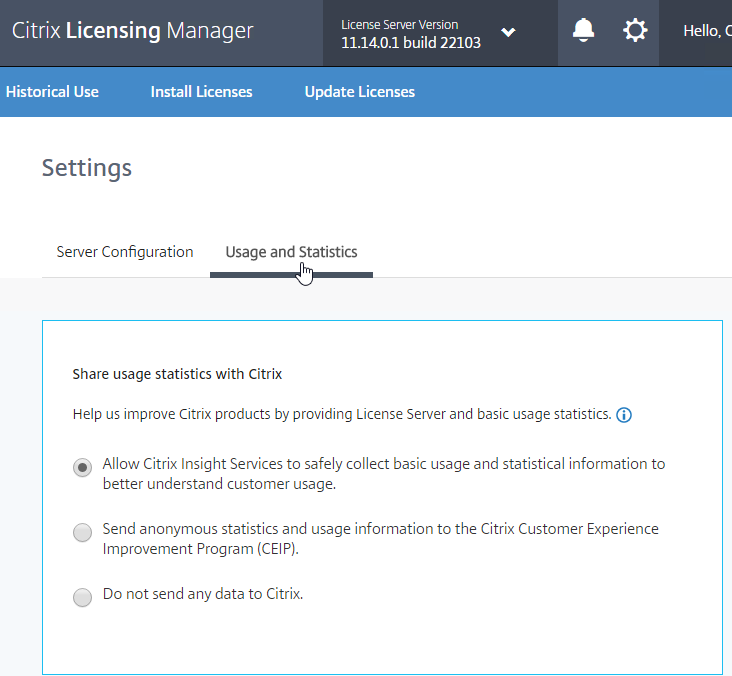Select Allow Citrix Insight Services radio option
This screenshot has height=676, width=732.
pyautogui.click(x=82, y=467)
